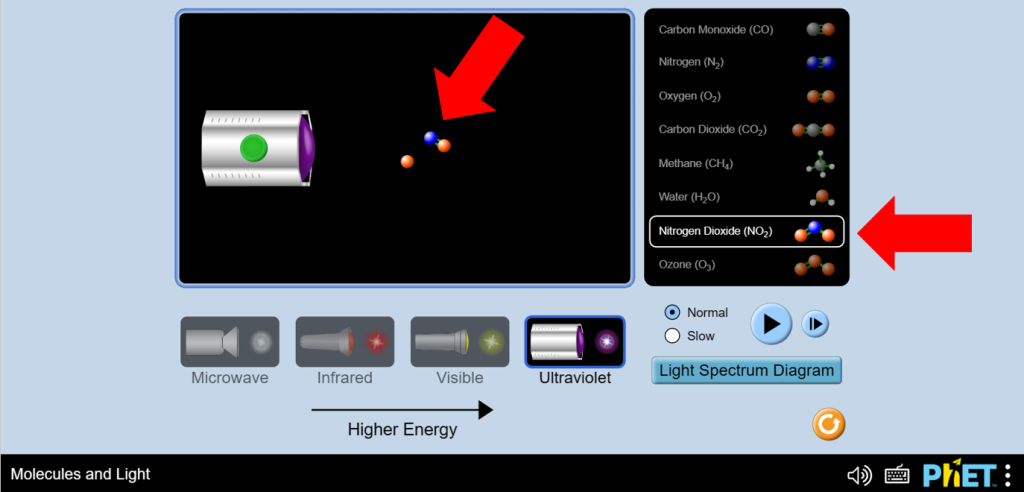Click the green emitter button on the lamp
1024x492 pixels.
[253, 148]
